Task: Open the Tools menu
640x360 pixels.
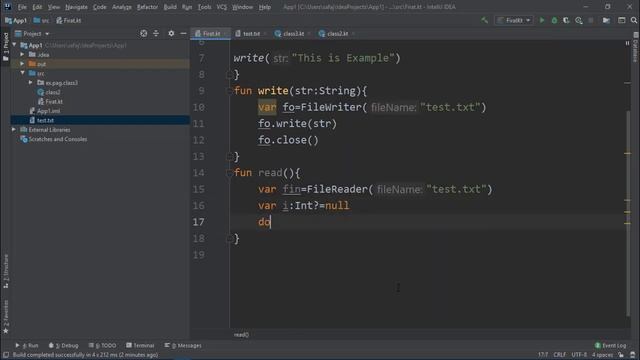Action: (x=204, y=7)
